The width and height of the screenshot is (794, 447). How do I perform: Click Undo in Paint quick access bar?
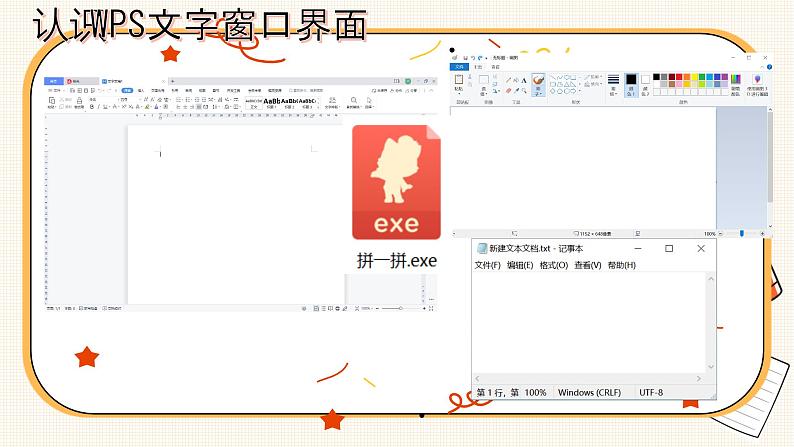[473, 58]
